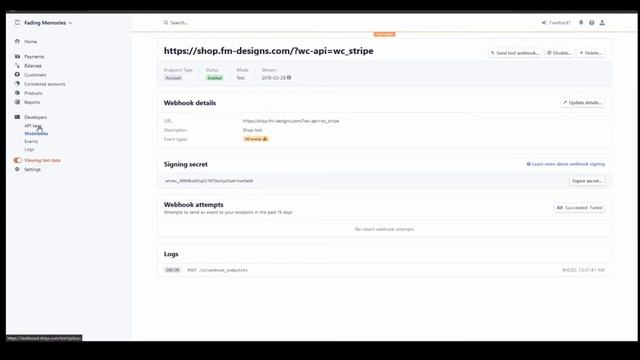Screen dimensions: 640x360
Task: Click the Delete endpoint button
Action: pyautogui.click(x=591, y=53)
